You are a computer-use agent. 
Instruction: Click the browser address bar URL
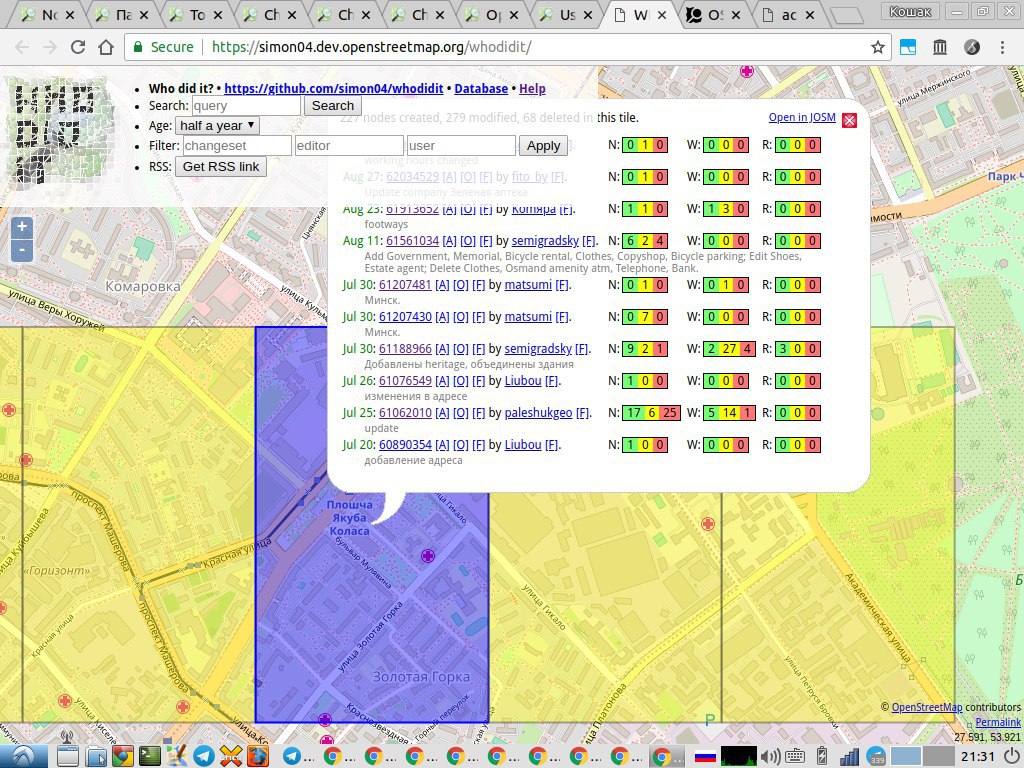372,47
